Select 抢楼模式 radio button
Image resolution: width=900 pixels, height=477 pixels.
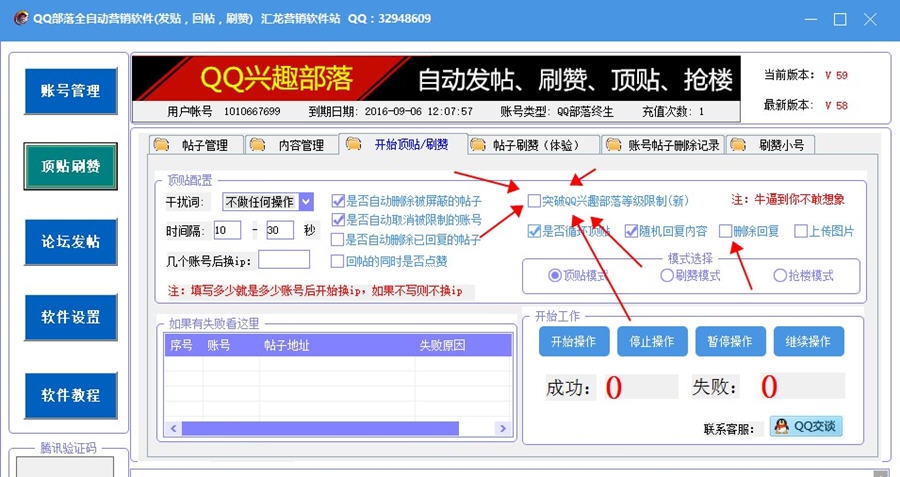click(x=779, y=276)
